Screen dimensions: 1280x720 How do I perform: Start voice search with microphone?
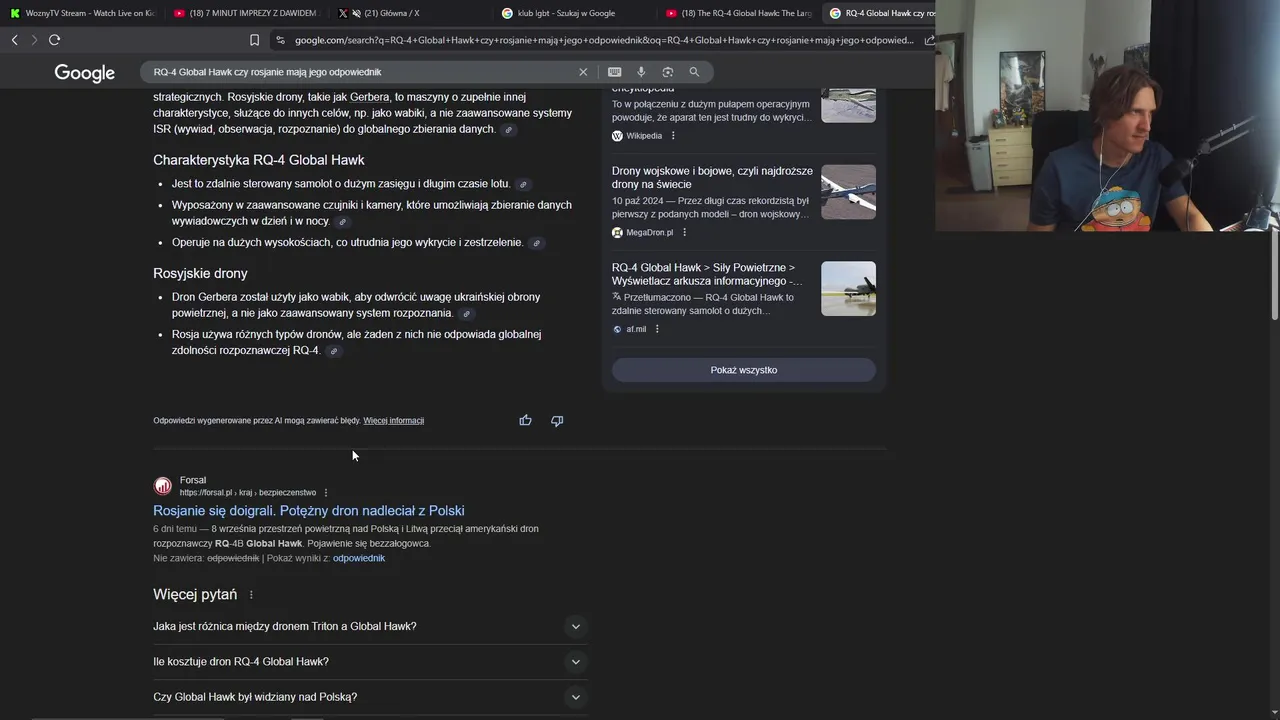click(x=641, y=72)
